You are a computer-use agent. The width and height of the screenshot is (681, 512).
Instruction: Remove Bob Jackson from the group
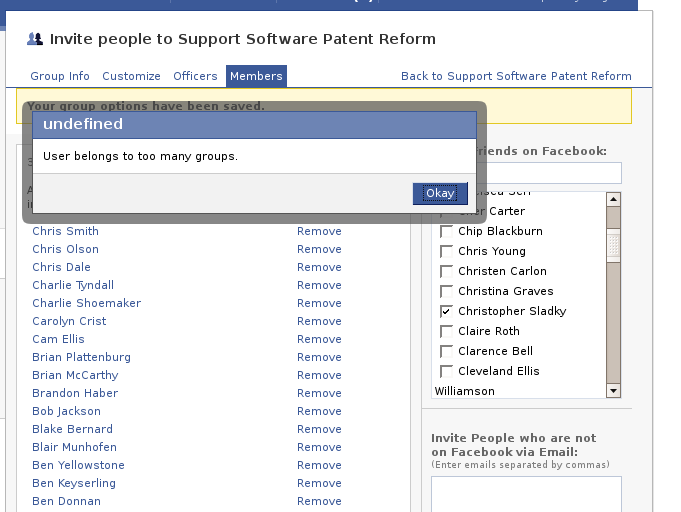[319, 411]
